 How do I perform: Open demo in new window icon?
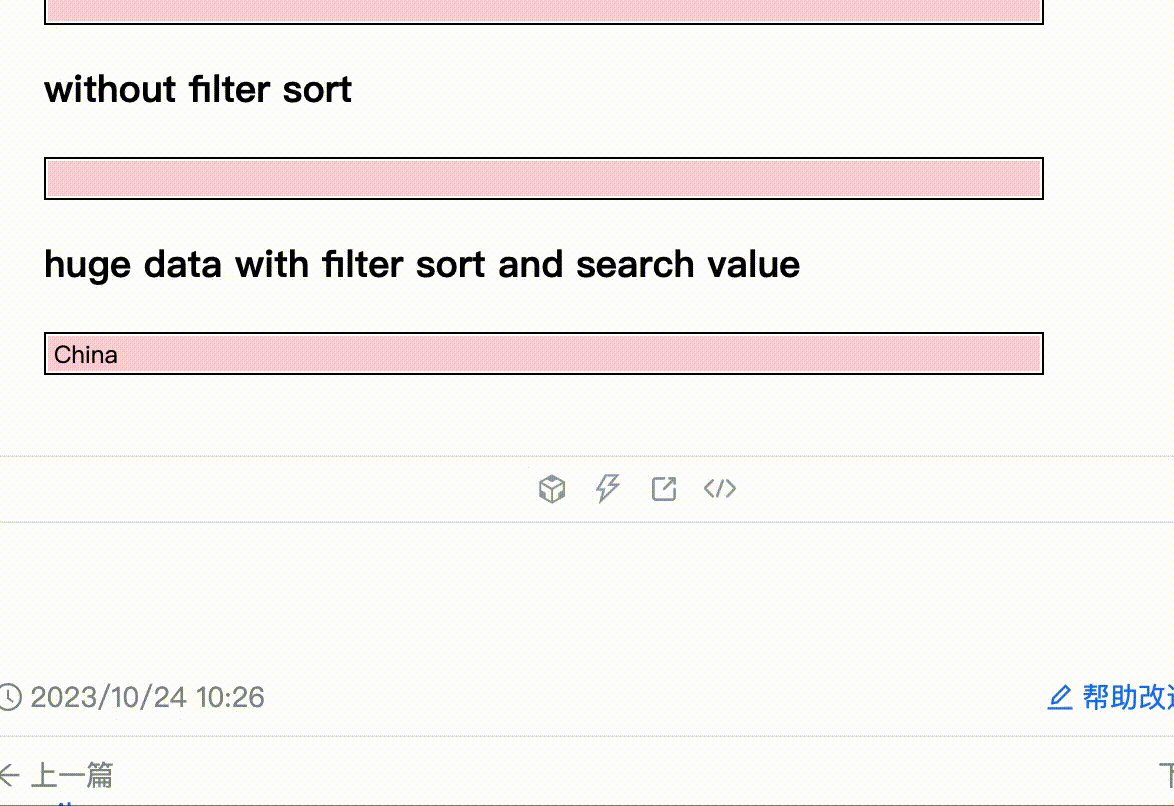(664, 489)
